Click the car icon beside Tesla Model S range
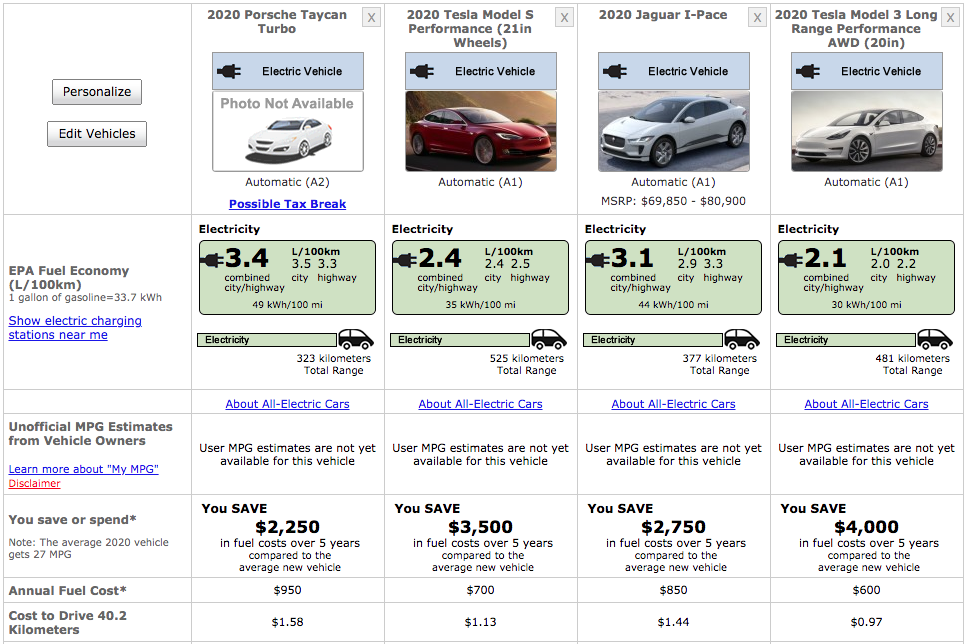This screenshot has width=967, height=644. (x=548, y=339)
